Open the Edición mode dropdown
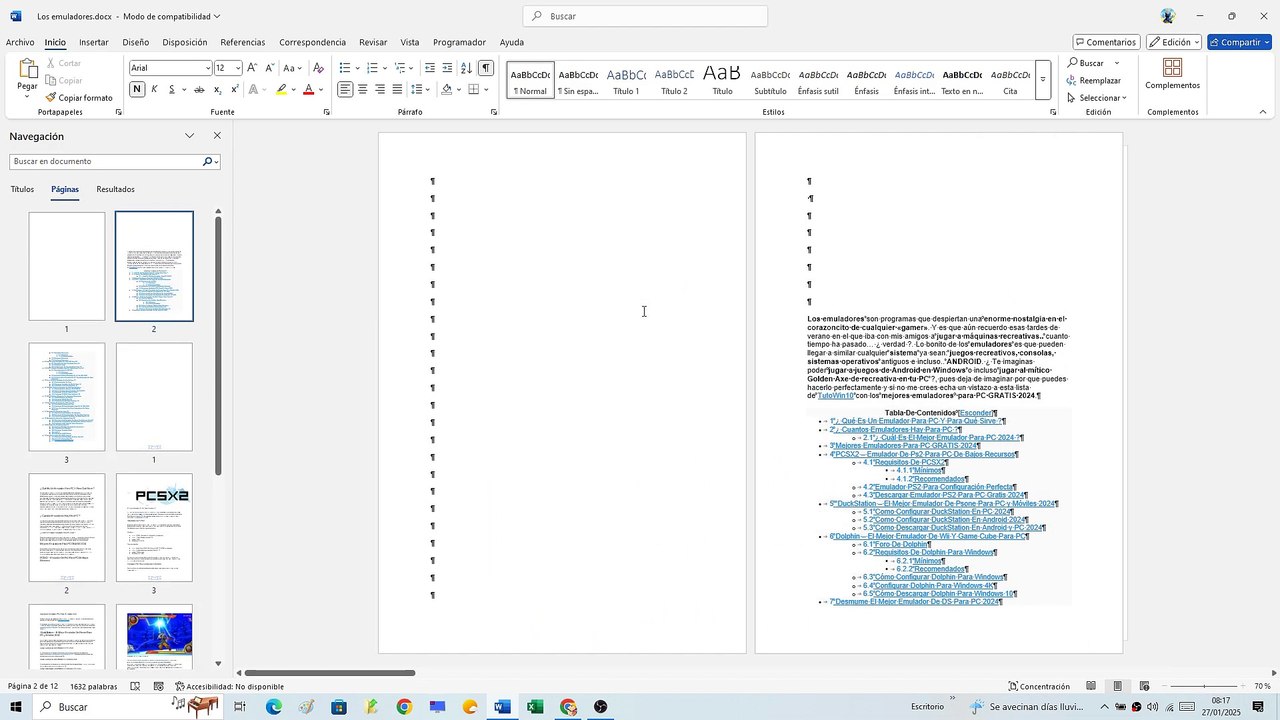The height and width of the screenshot is (720, 1280). click(x=1174, y=42)
